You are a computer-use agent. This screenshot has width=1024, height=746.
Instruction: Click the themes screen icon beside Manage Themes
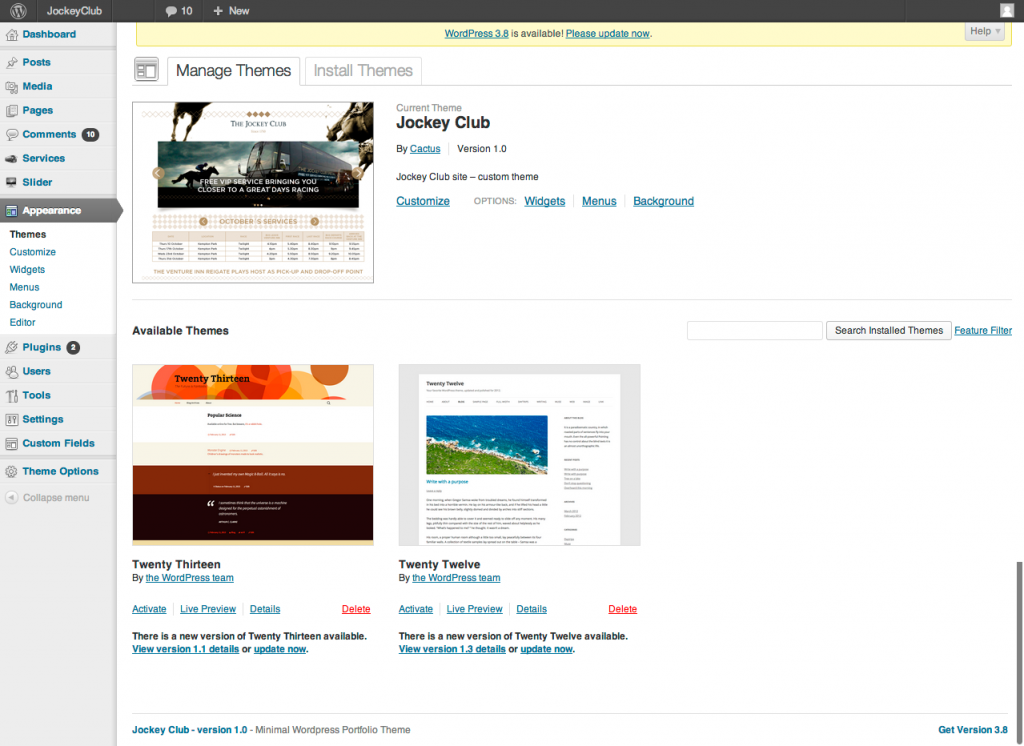coord(146,70)
